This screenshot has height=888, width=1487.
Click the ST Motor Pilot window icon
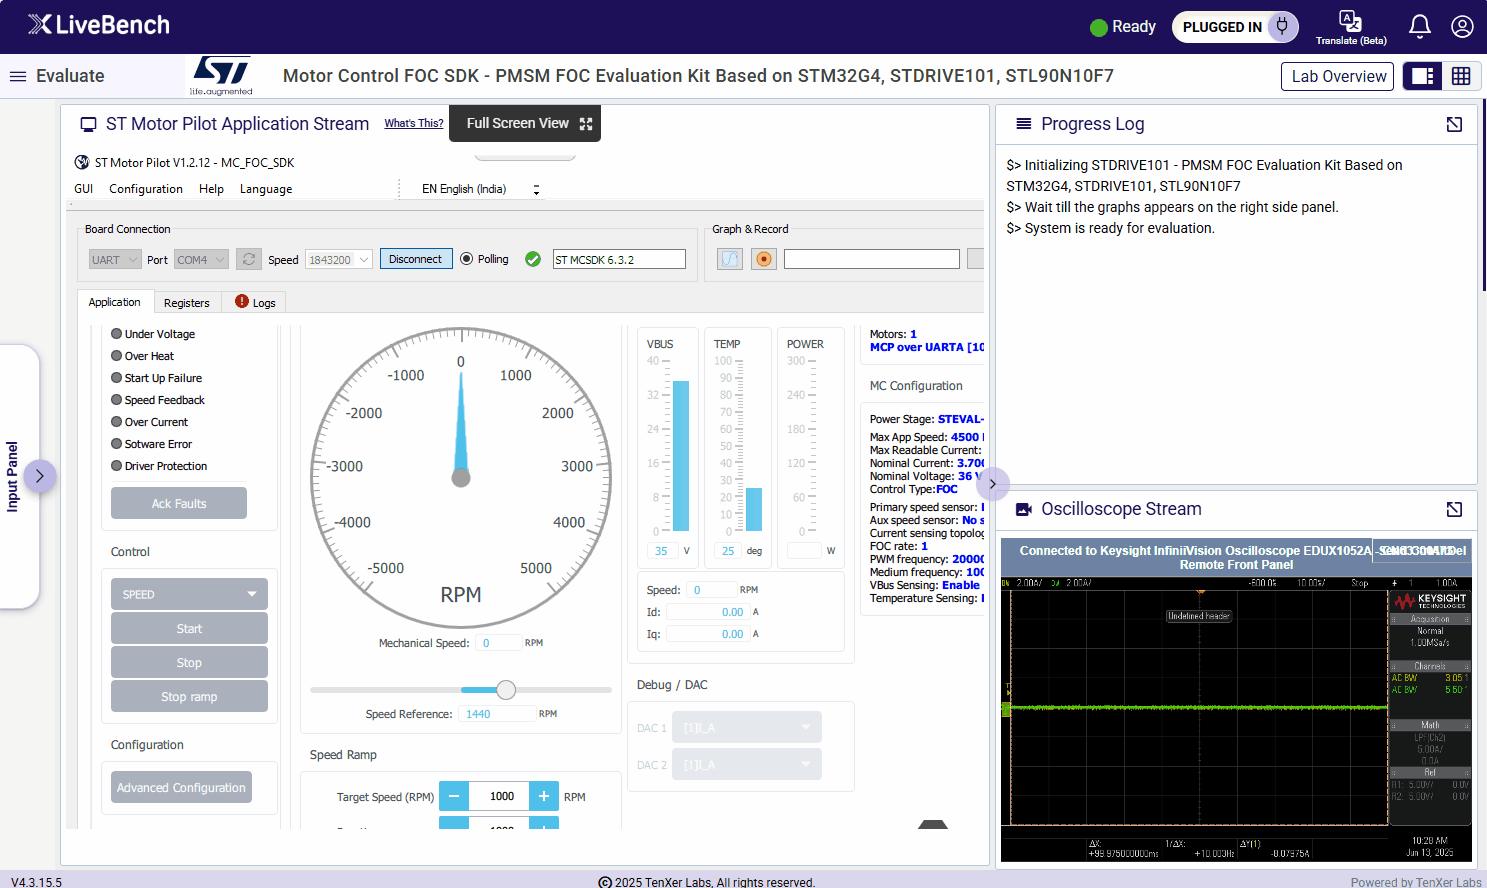82,162
